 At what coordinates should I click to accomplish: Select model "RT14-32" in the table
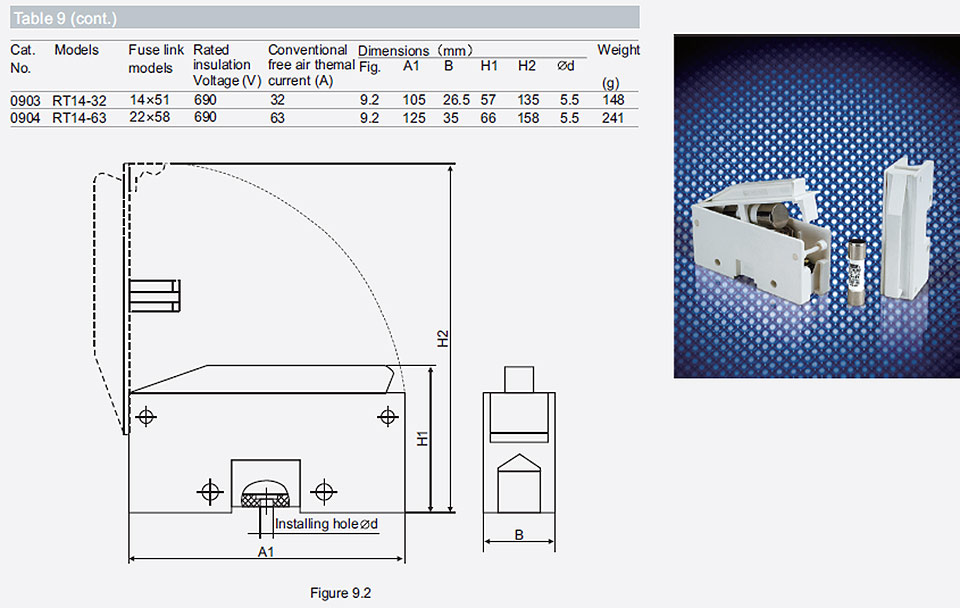80,100
